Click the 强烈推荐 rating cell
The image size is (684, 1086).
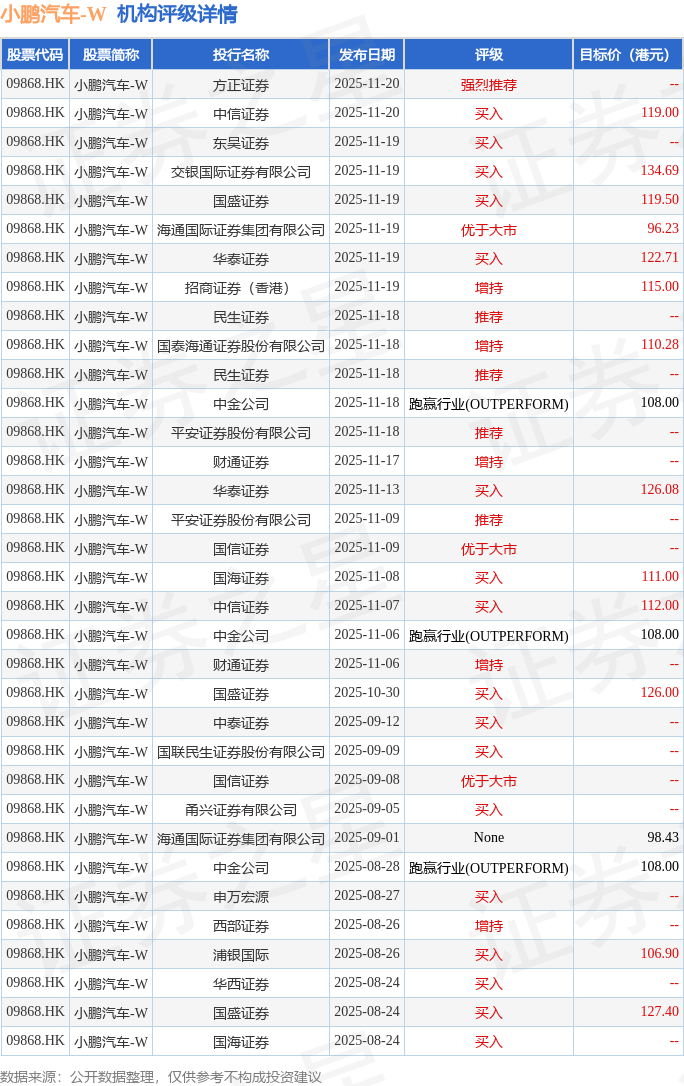click(489, 84)
